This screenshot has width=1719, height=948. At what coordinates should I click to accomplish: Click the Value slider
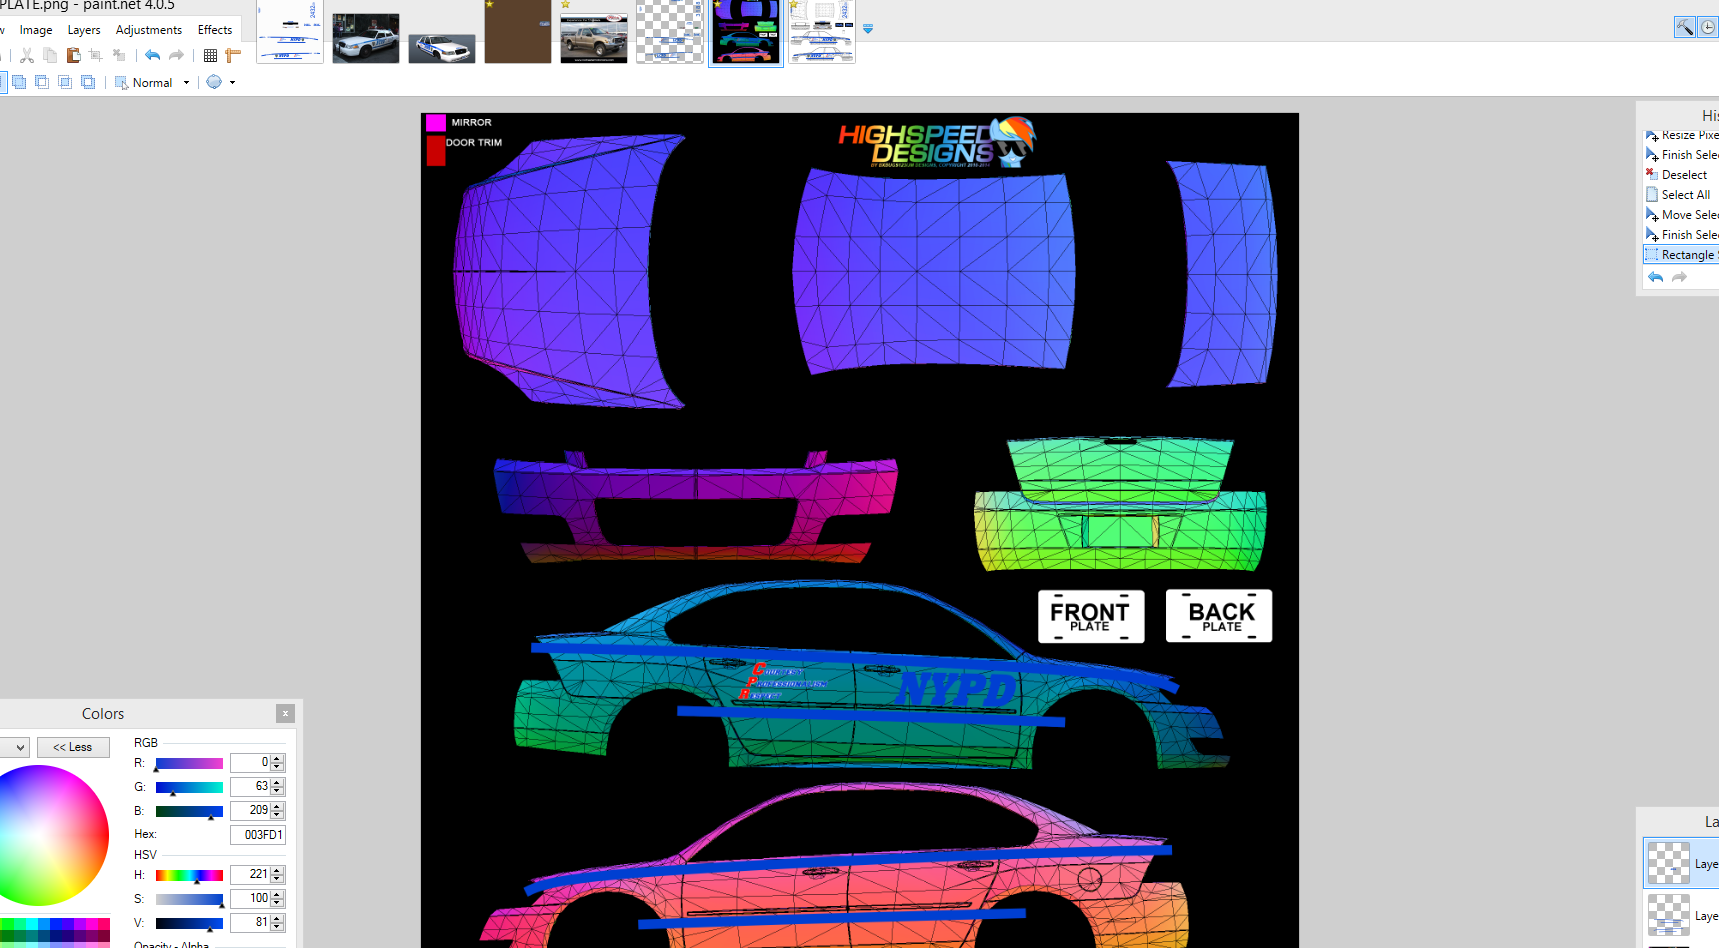coord(189,923)
